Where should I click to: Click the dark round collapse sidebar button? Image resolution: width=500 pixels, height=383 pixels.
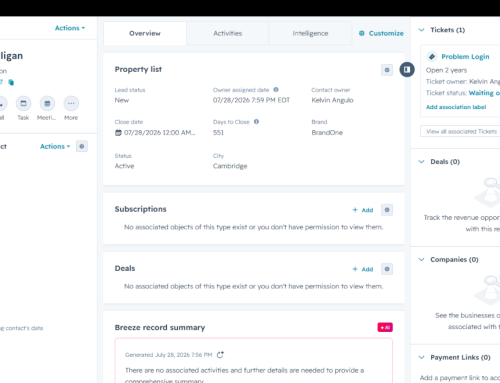point(407,70)
